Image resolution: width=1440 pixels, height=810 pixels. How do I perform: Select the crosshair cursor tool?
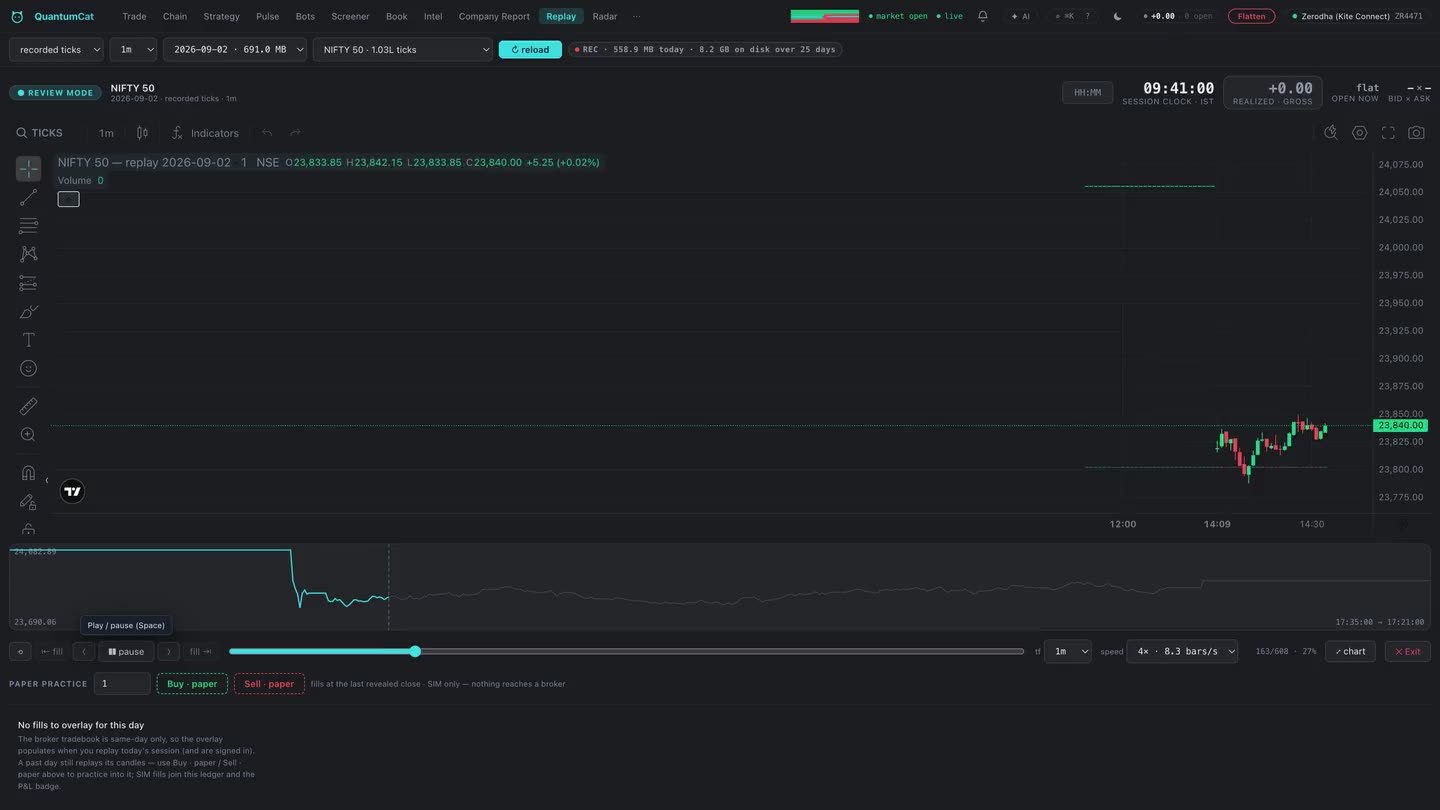point(28,169)
